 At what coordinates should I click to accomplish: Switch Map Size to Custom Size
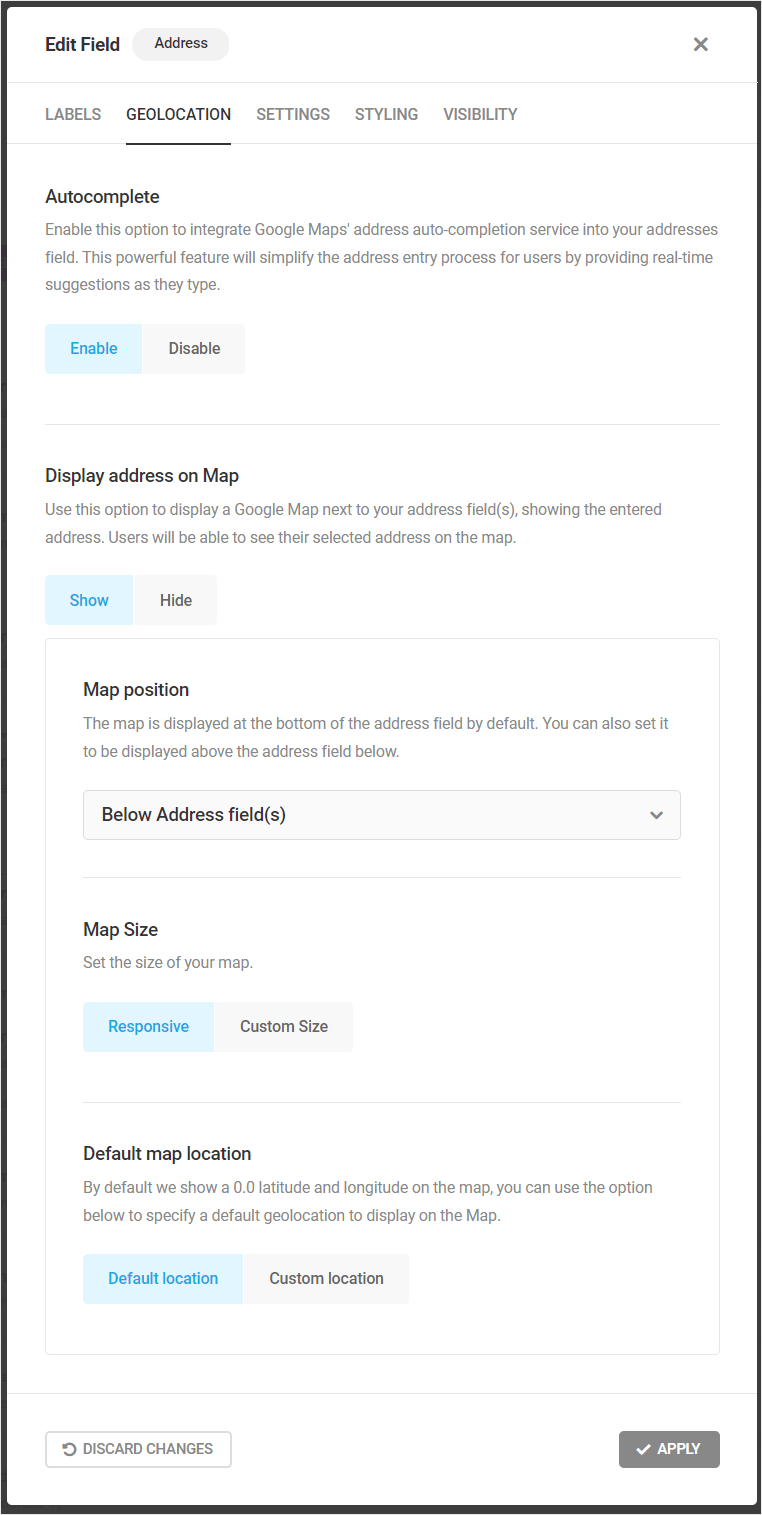tap(283, 1026)
